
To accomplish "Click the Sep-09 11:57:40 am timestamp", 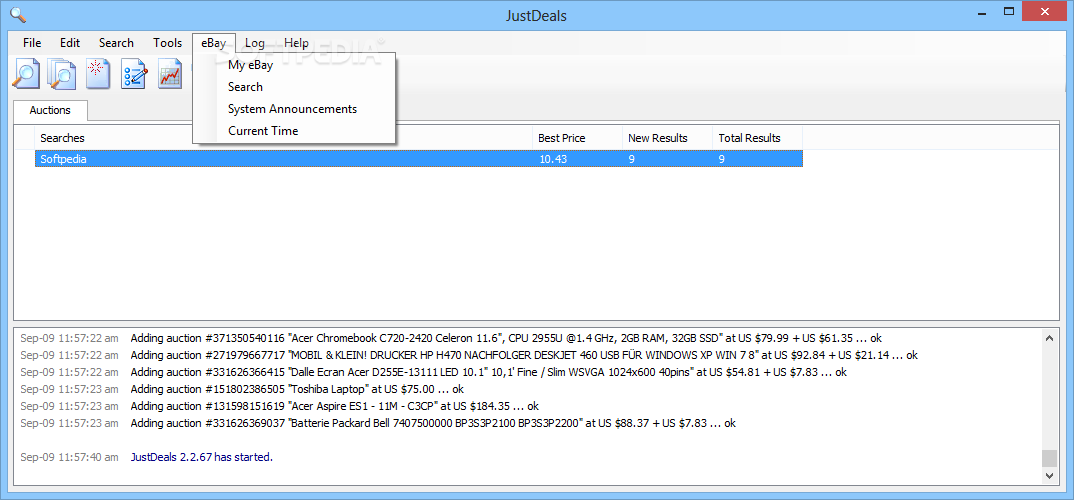I will [69, 457].
